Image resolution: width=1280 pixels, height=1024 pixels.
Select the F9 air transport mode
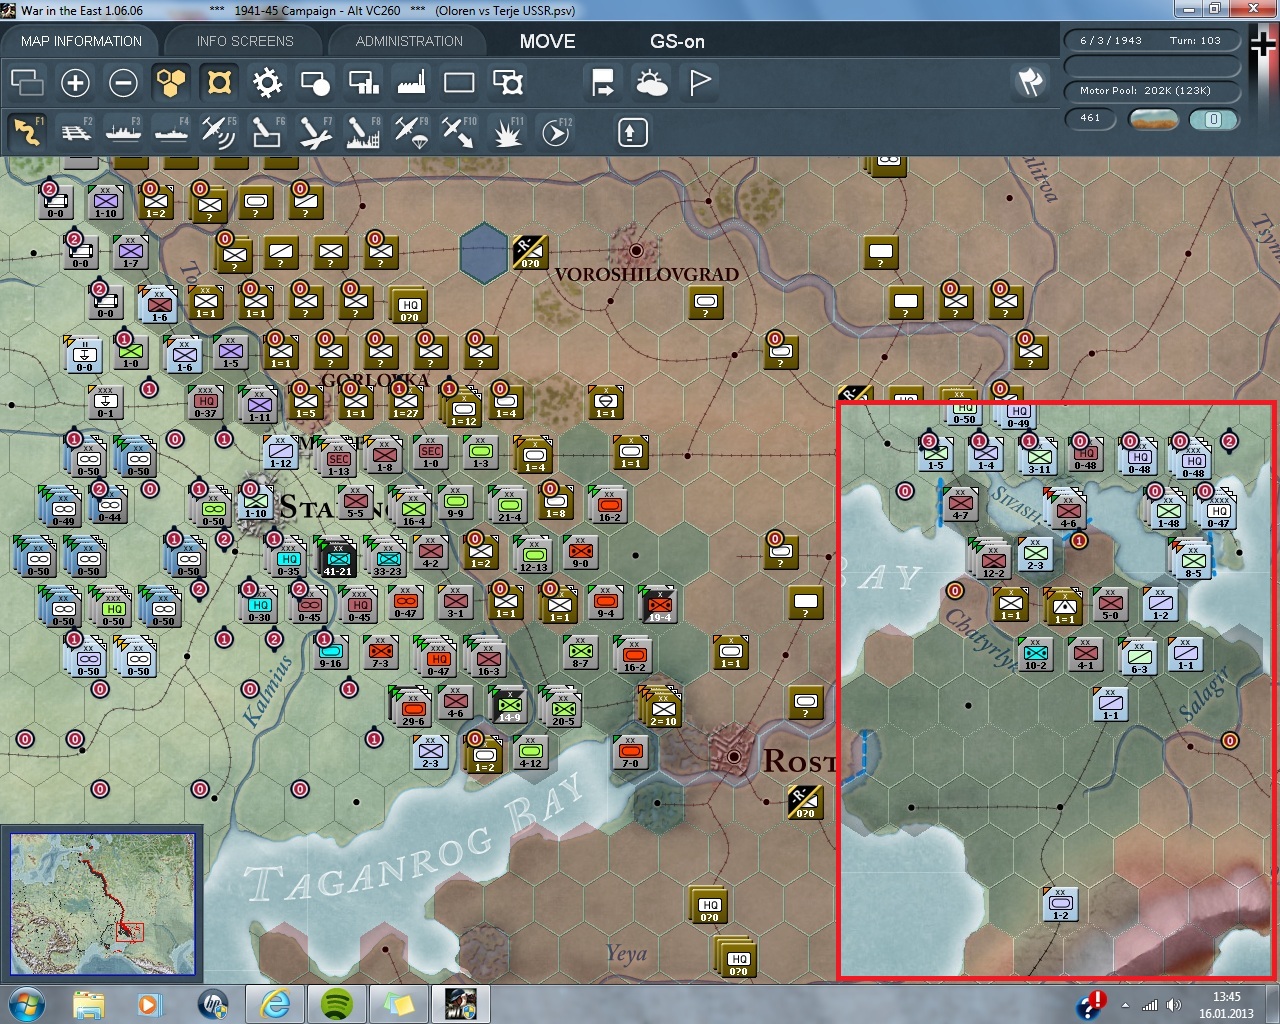tap(411, 132)
